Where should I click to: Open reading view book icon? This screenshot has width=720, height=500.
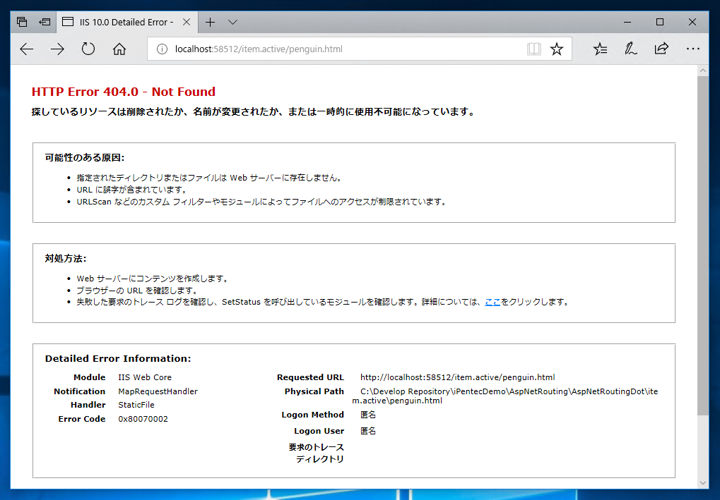click(x=534, y=49)
